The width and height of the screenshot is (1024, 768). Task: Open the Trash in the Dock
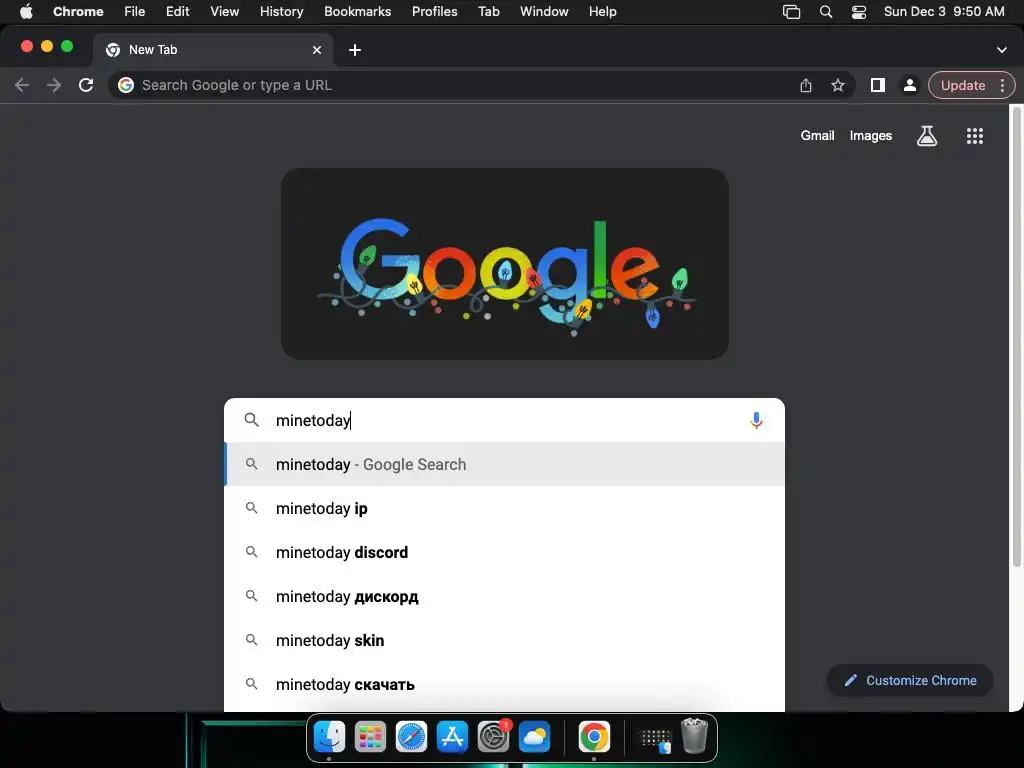694,736
